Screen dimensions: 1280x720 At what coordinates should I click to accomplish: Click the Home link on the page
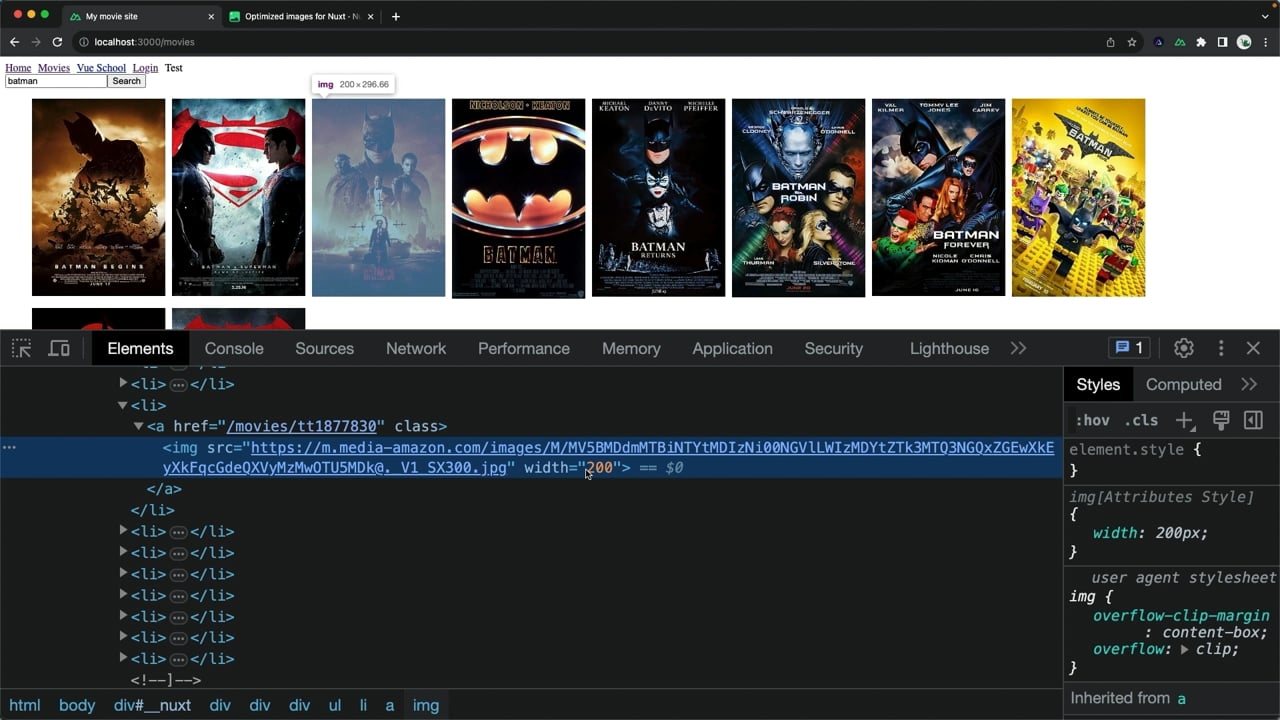tap(18, 68)
